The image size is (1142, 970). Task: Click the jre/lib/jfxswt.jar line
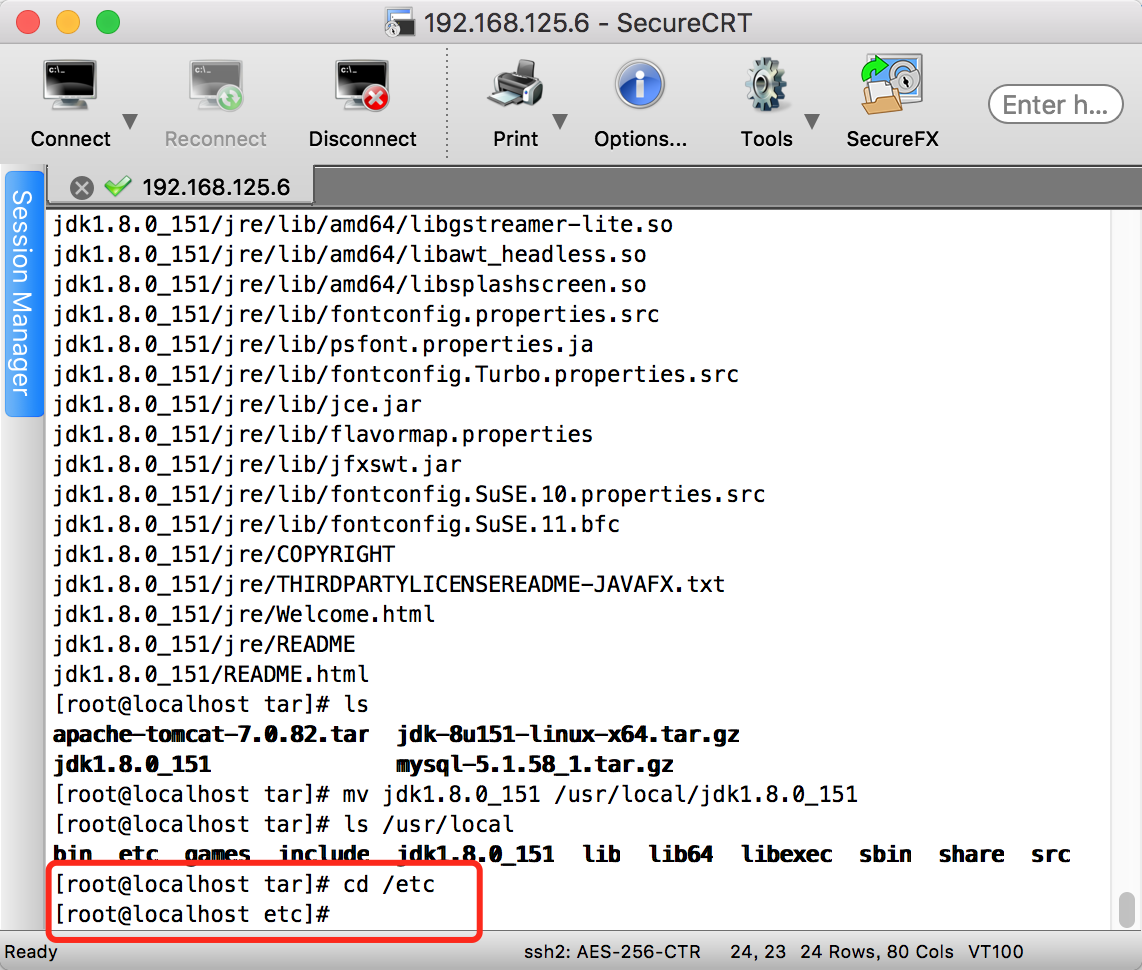(257, 465)
